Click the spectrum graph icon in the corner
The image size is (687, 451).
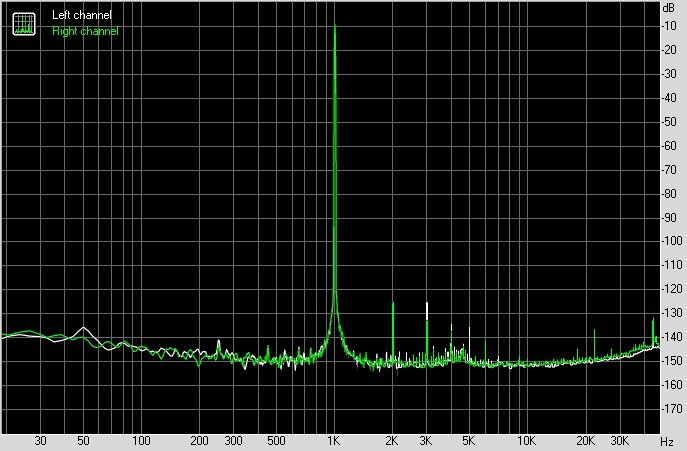coord(24,24)
